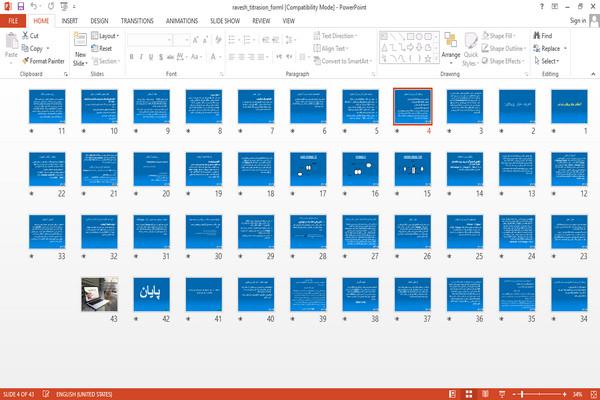
Task: Click Fit slide to window icon
Action: click(x=593, y=394)
